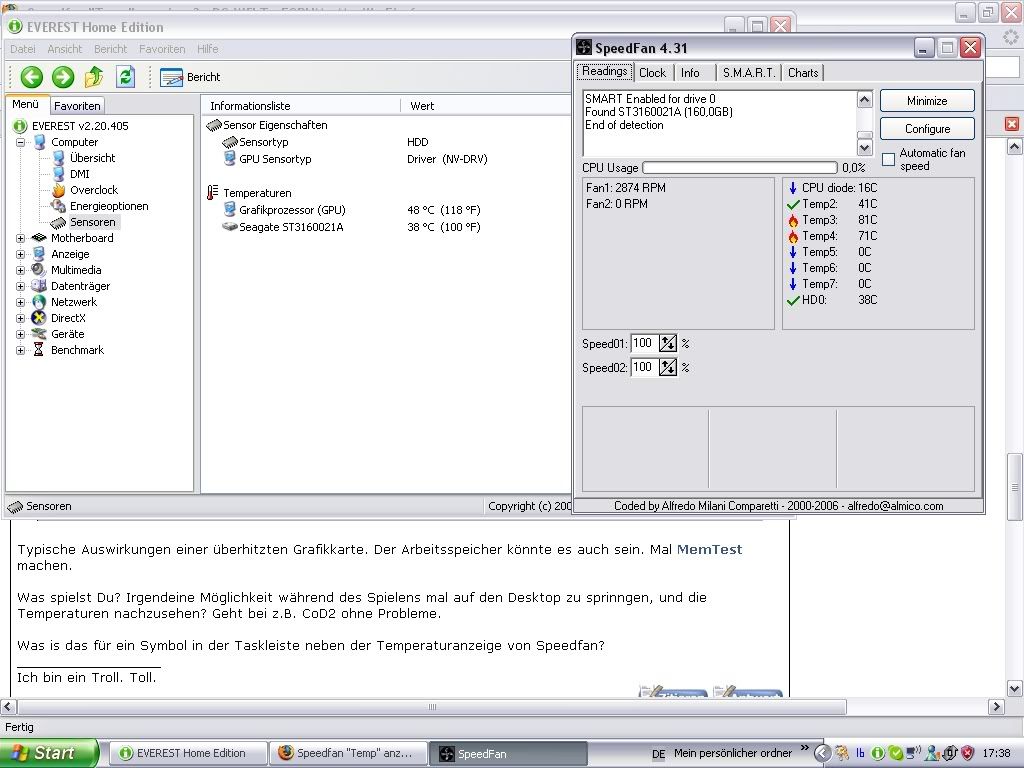The width and height of the screenshot is (1024, 768).
Task: Switch to the Charts tab in SpeedFan
Action: pos(803,73)
